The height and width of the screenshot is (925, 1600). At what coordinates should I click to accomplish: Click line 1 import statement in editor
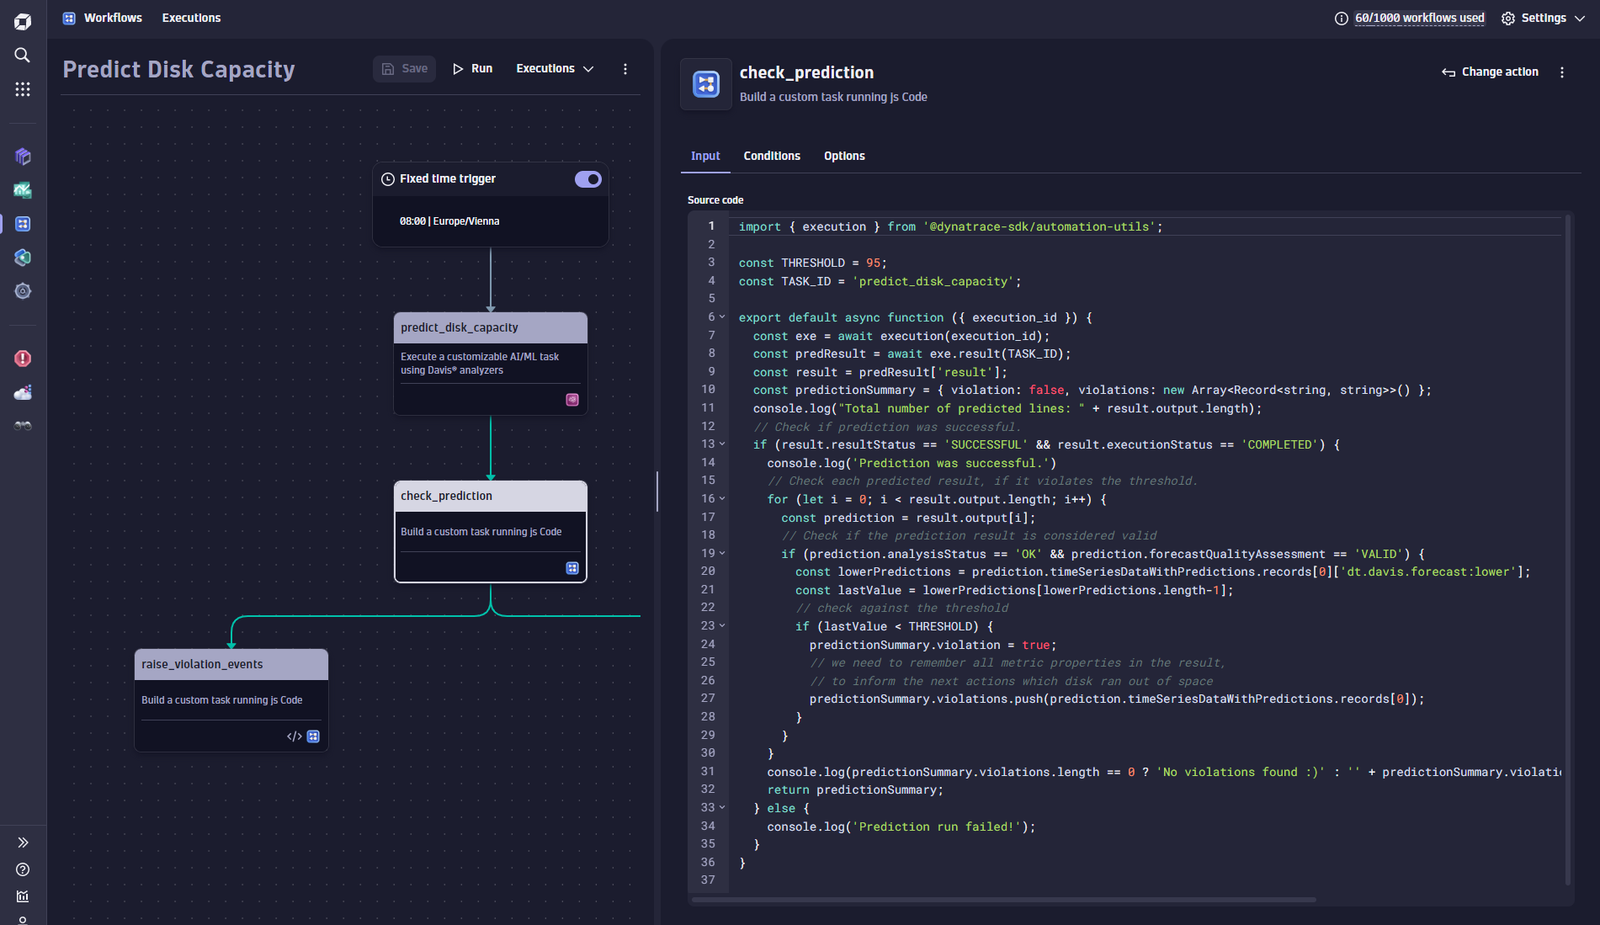(950, 227)
